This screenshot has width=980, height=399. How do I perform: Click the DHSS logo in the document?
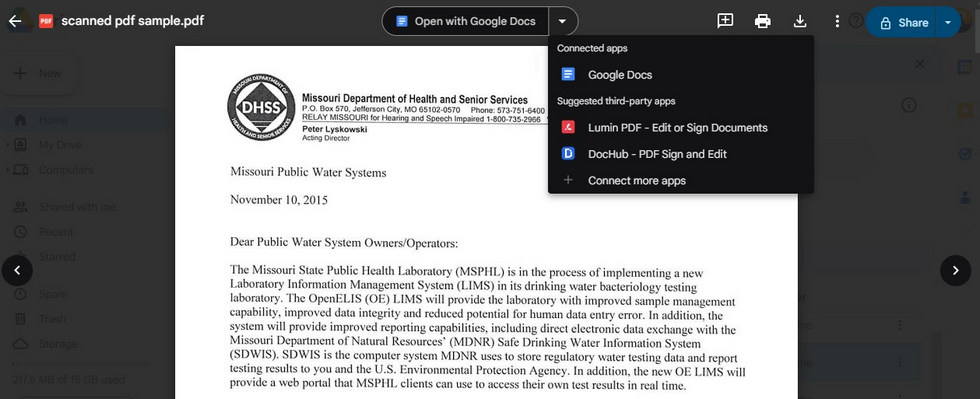pyautogui.click(x=261, y=107)
